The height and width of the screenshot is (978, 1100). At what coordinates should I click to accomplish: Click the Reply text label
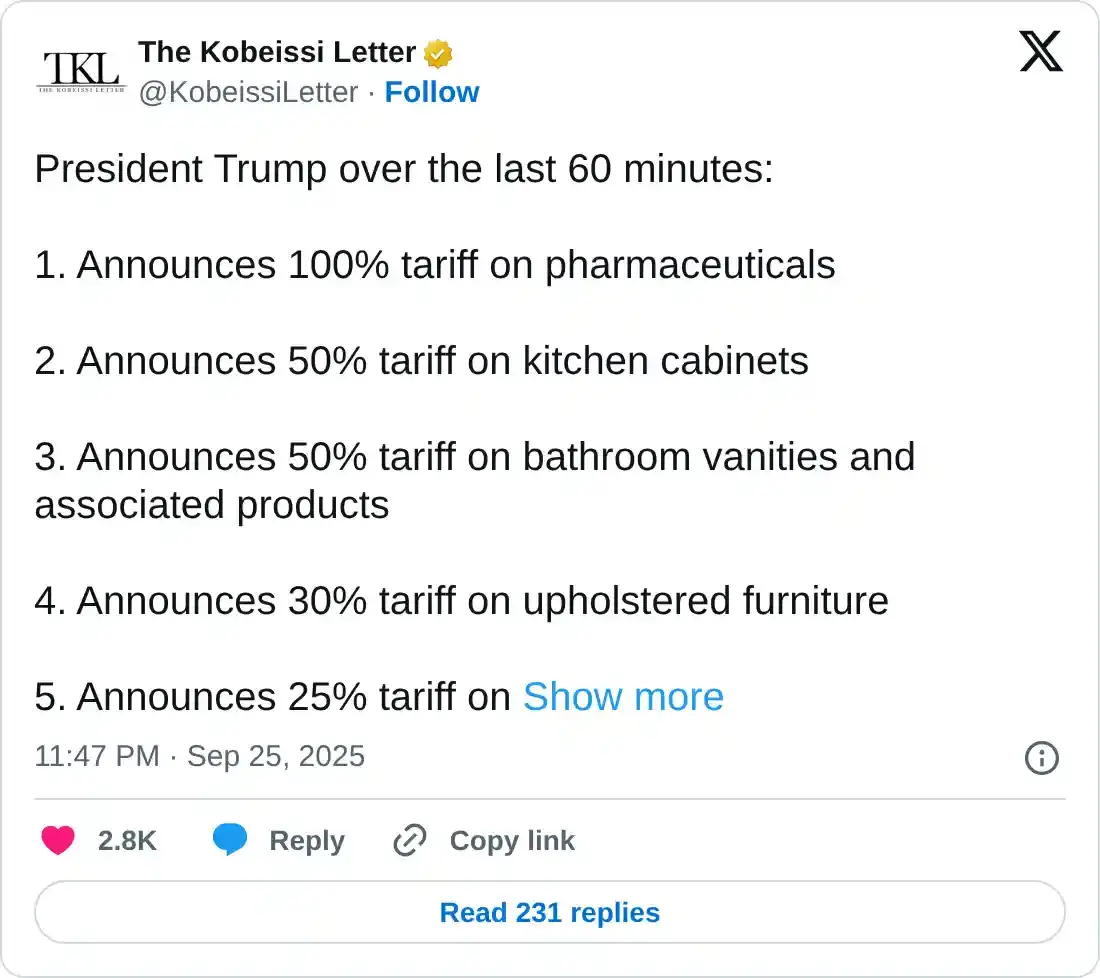point(307,841)
